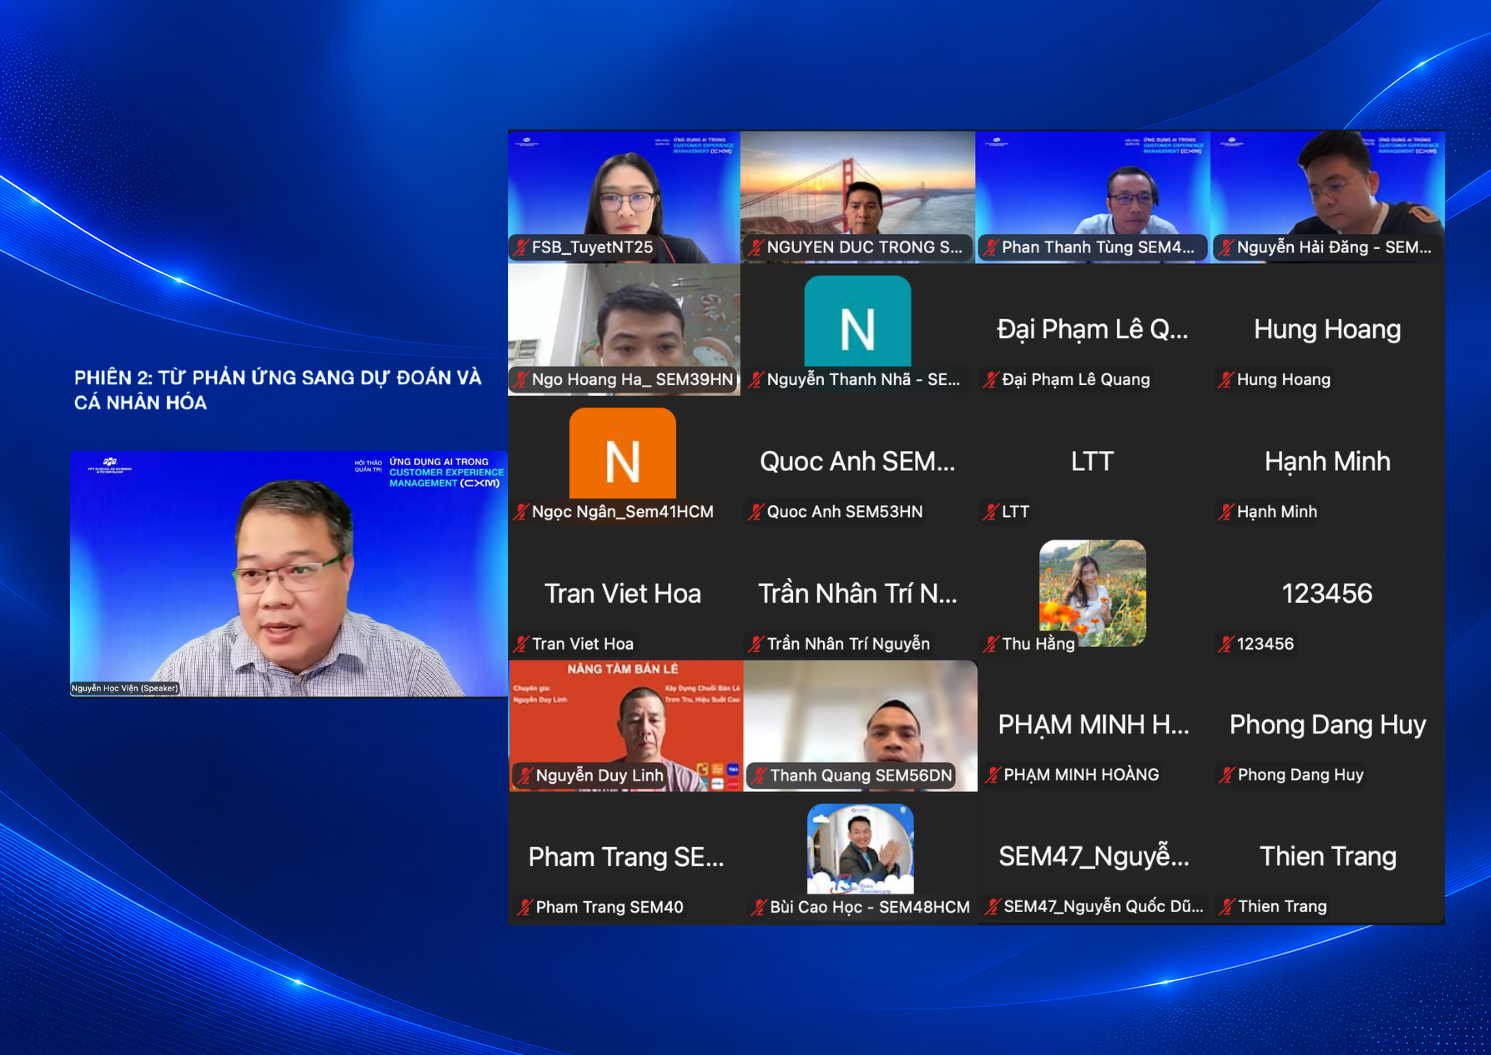The height and width of the screenshot is (1055, 1491).
Task: Click the Quoc Anh SEM53HN name label
Action: tap(845, 512)
